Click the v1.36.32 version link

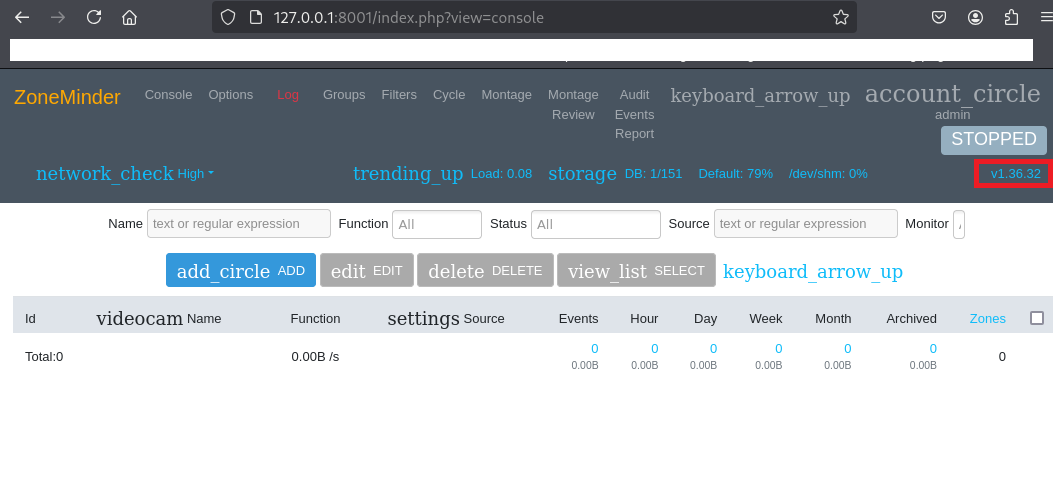point(1015,174)
